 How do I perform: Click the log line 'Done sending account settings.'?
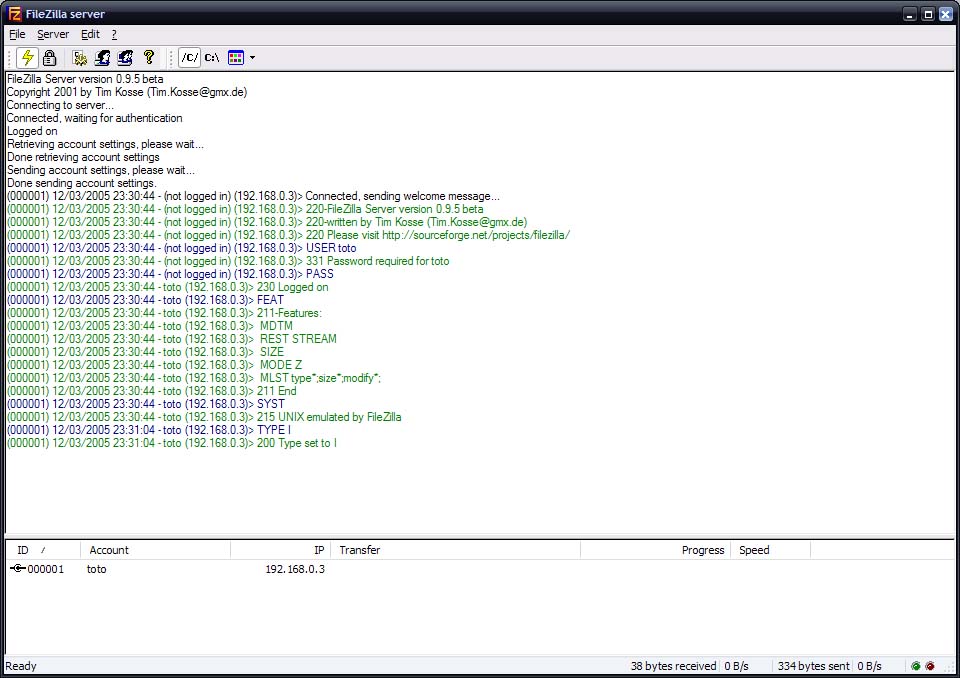tap(81, 183)
